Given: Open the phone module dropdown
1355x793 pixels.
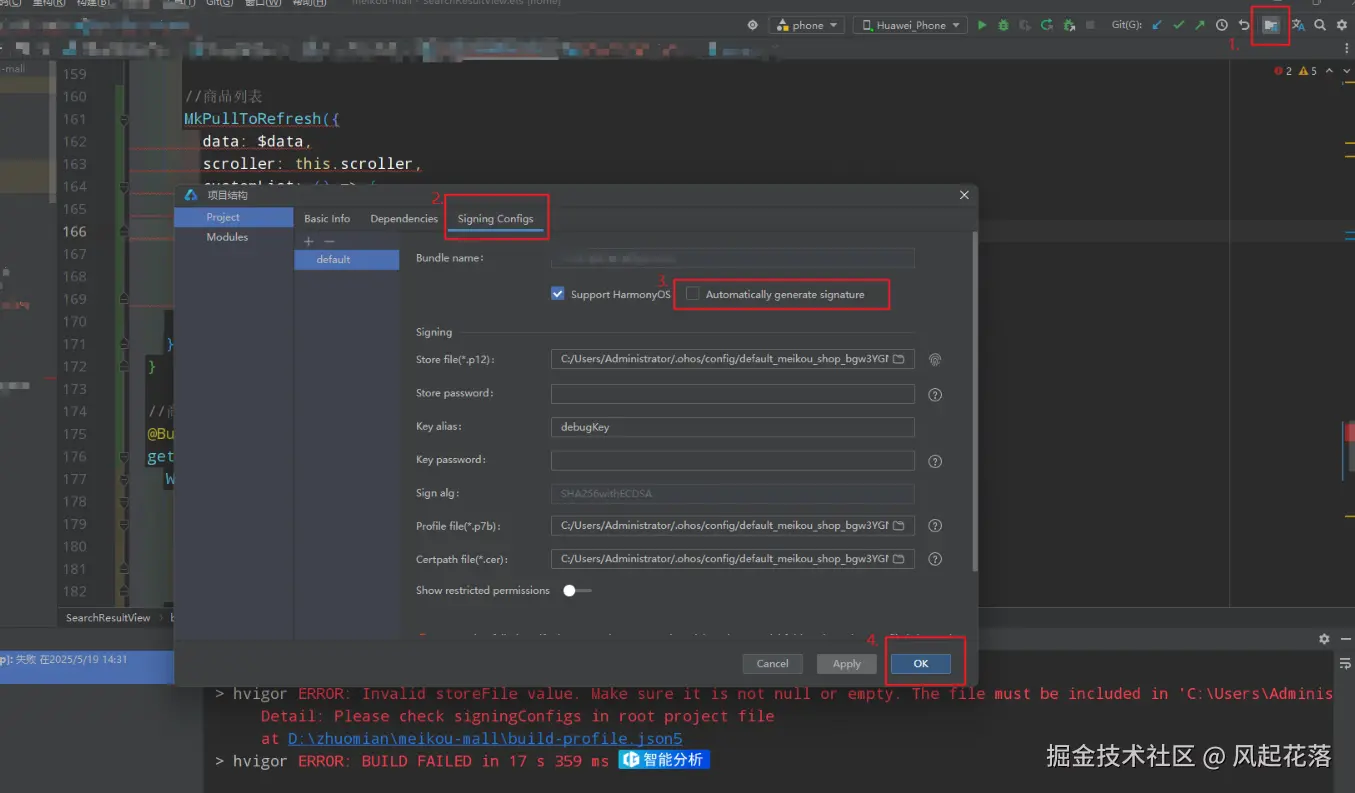Looking at the screenshot, I should [807, 25].
